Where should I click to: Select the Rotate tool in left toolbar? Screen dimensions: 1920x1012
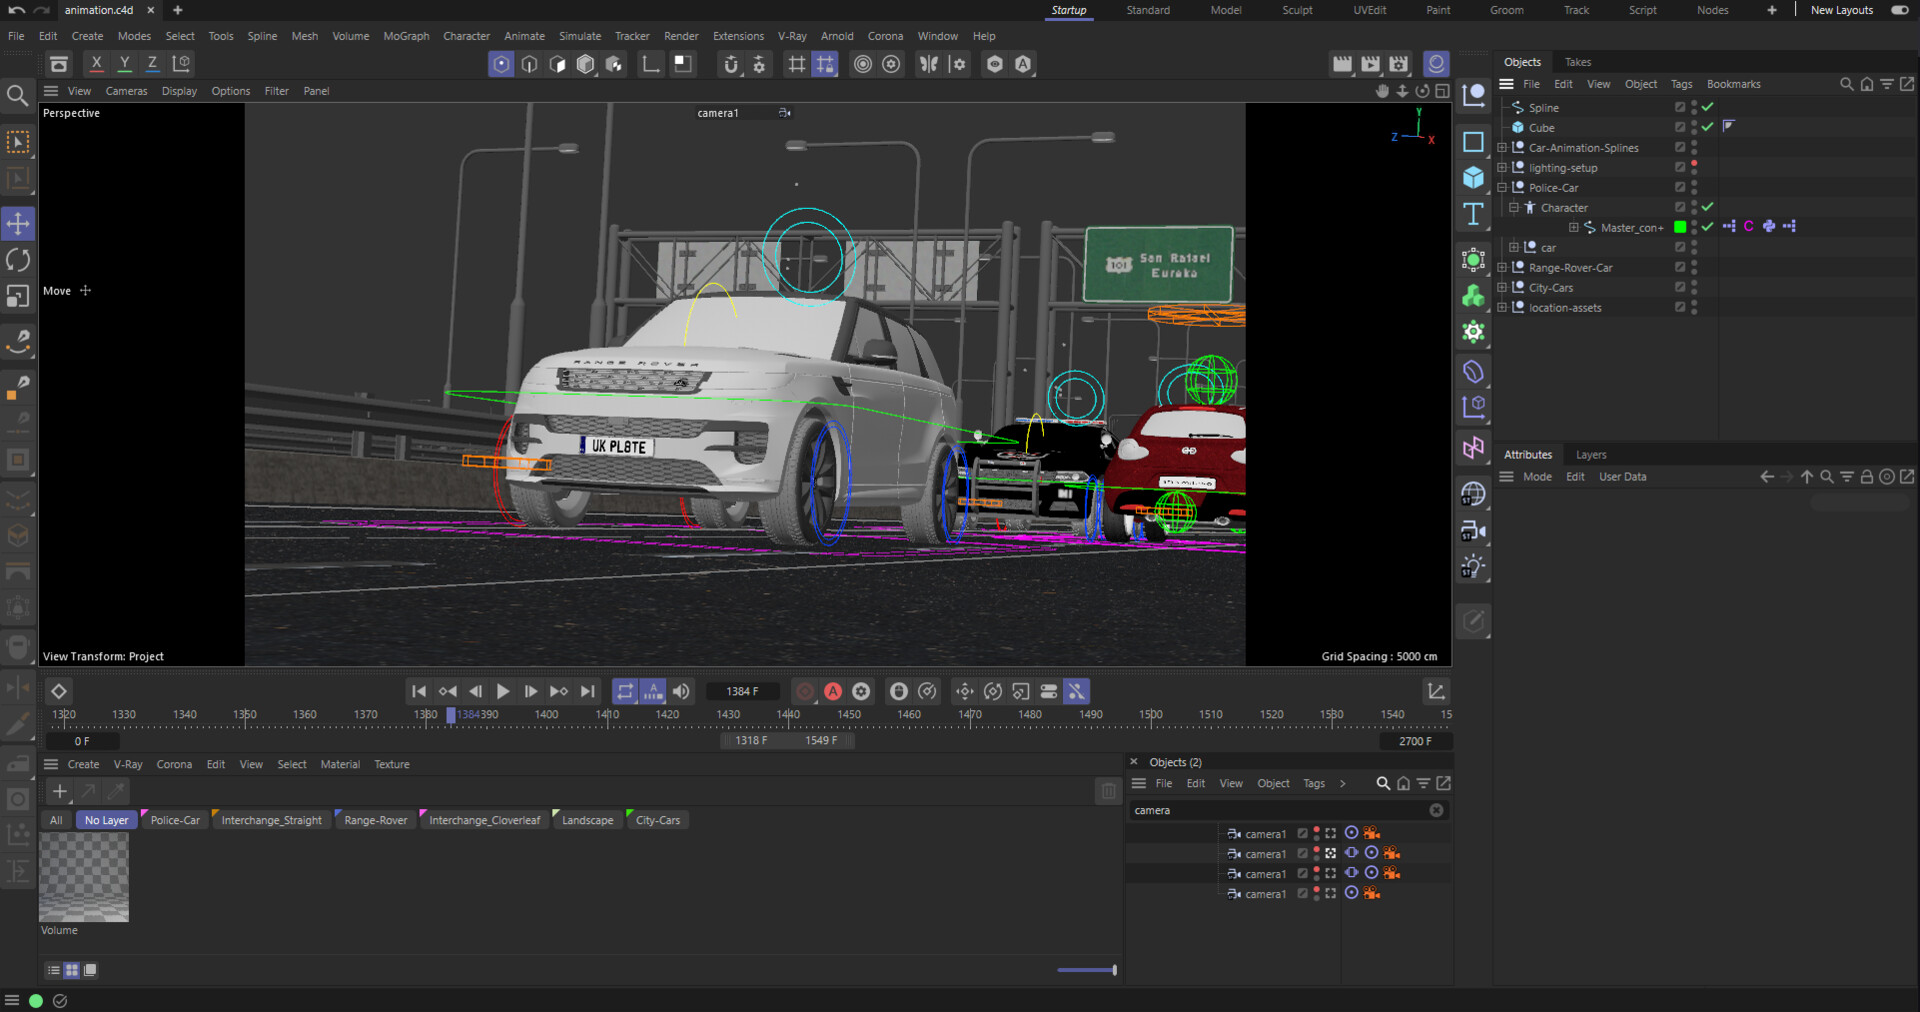coord(18,260)
